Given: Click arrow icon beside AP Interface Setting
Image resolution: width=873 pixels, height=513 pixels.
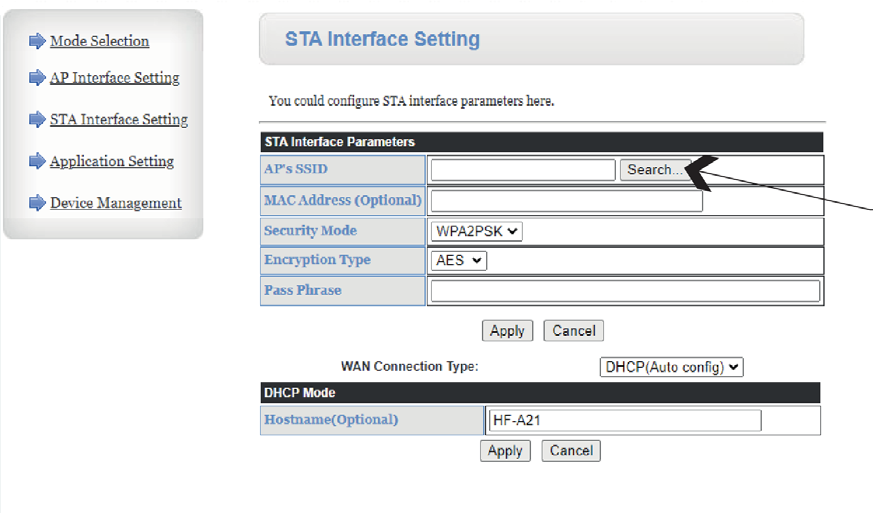Looking at the screenshot, I should click(x=37, y=78).
